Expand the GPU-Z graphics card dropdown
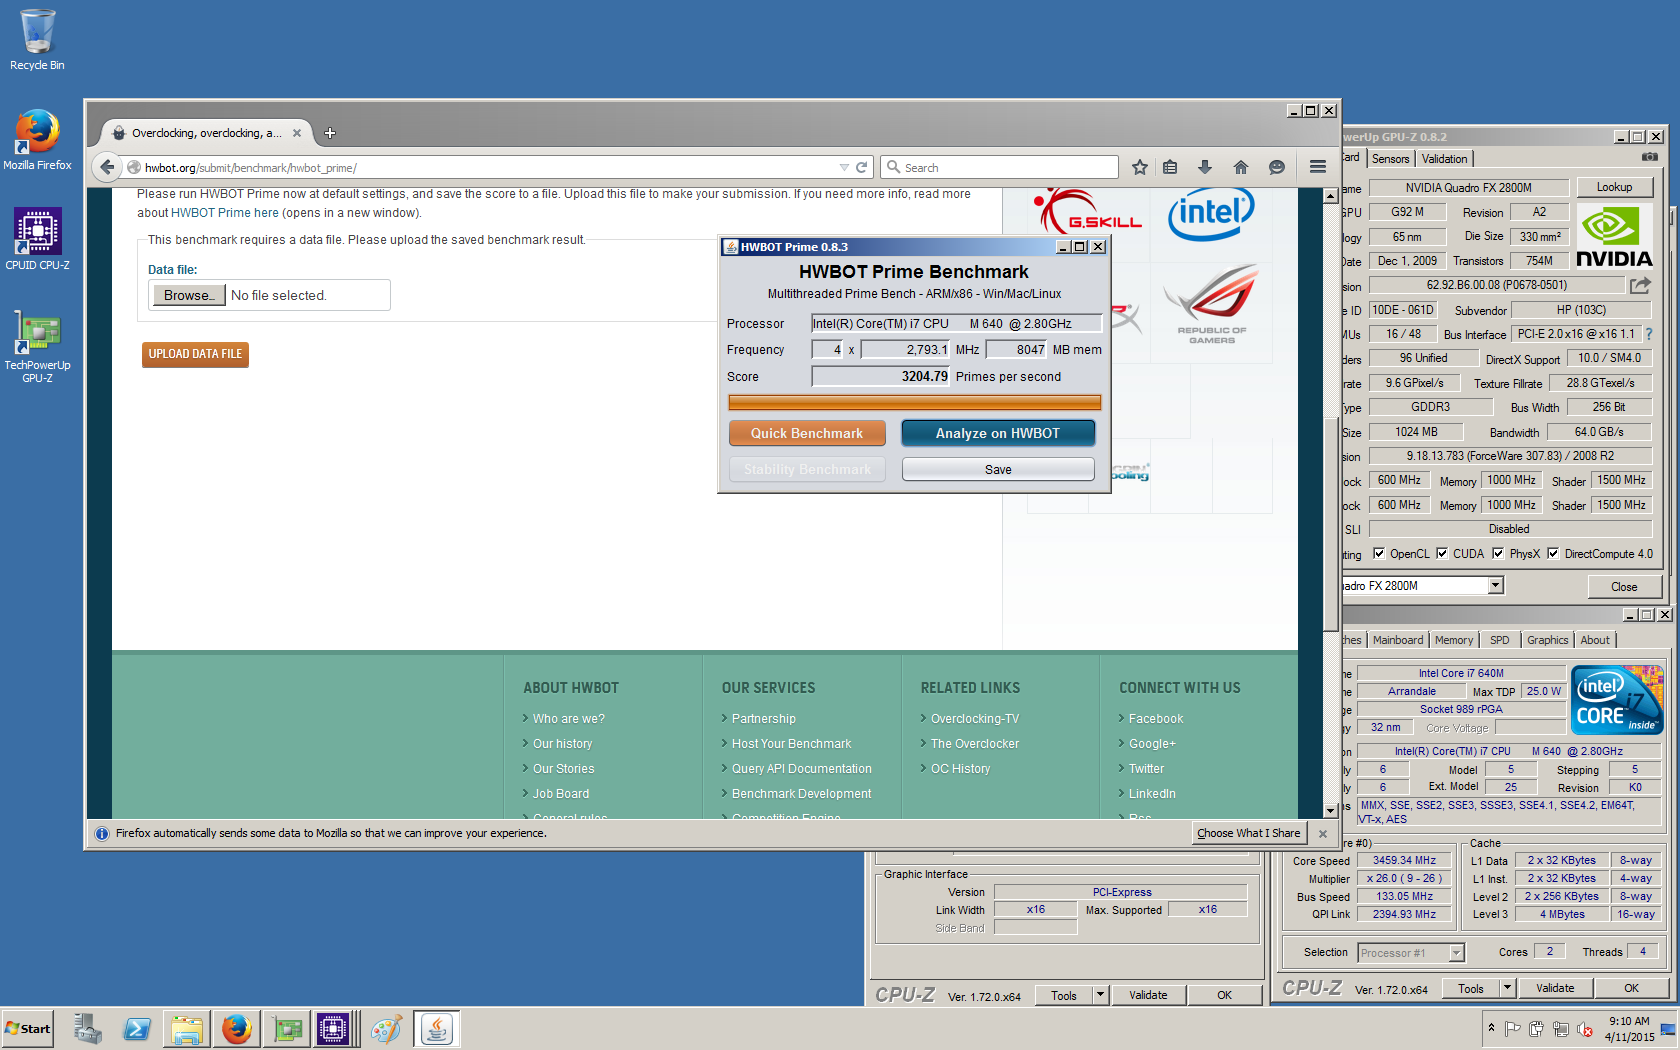This screenshot has width=1680, height=1050. coord(1495,586)
